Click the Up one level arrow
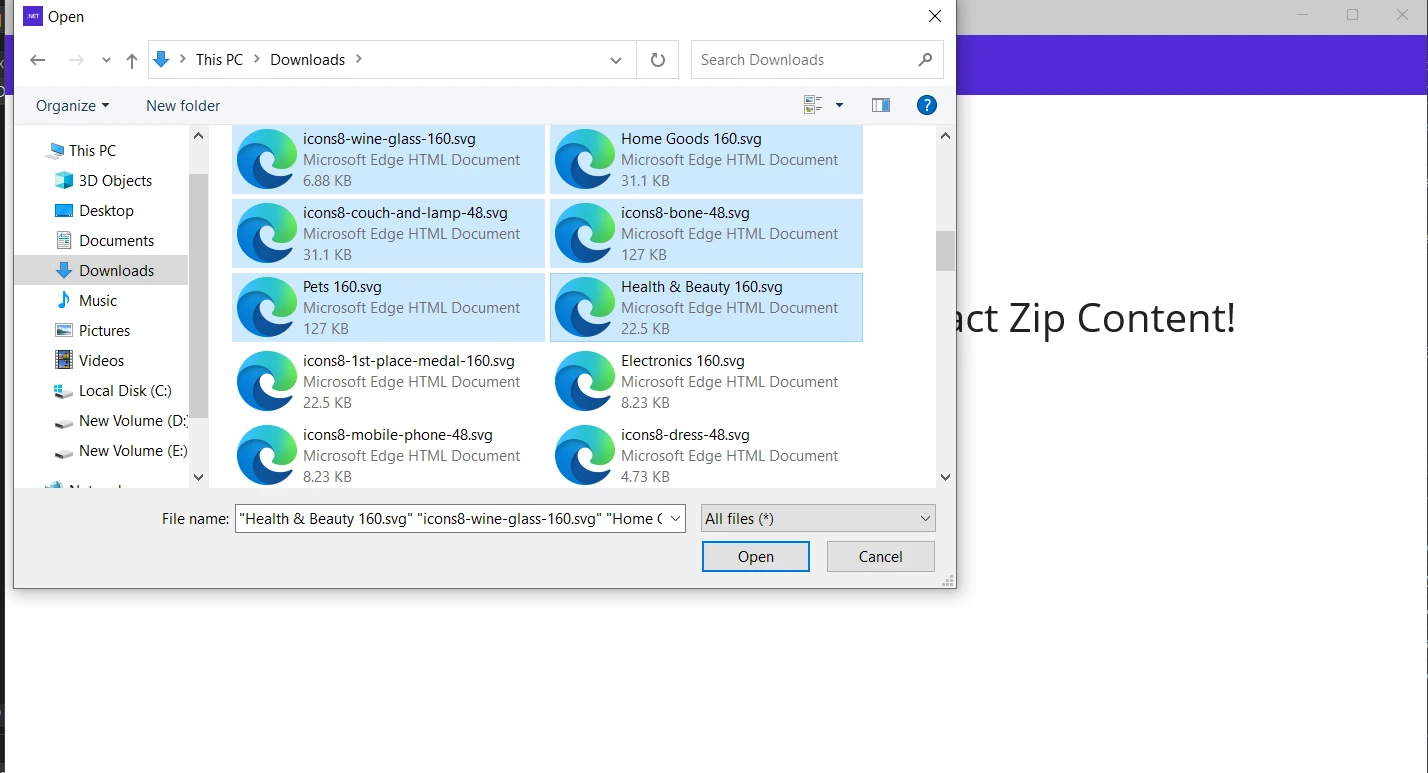This screenshot has width=1428, height=773. pos(131,60)
